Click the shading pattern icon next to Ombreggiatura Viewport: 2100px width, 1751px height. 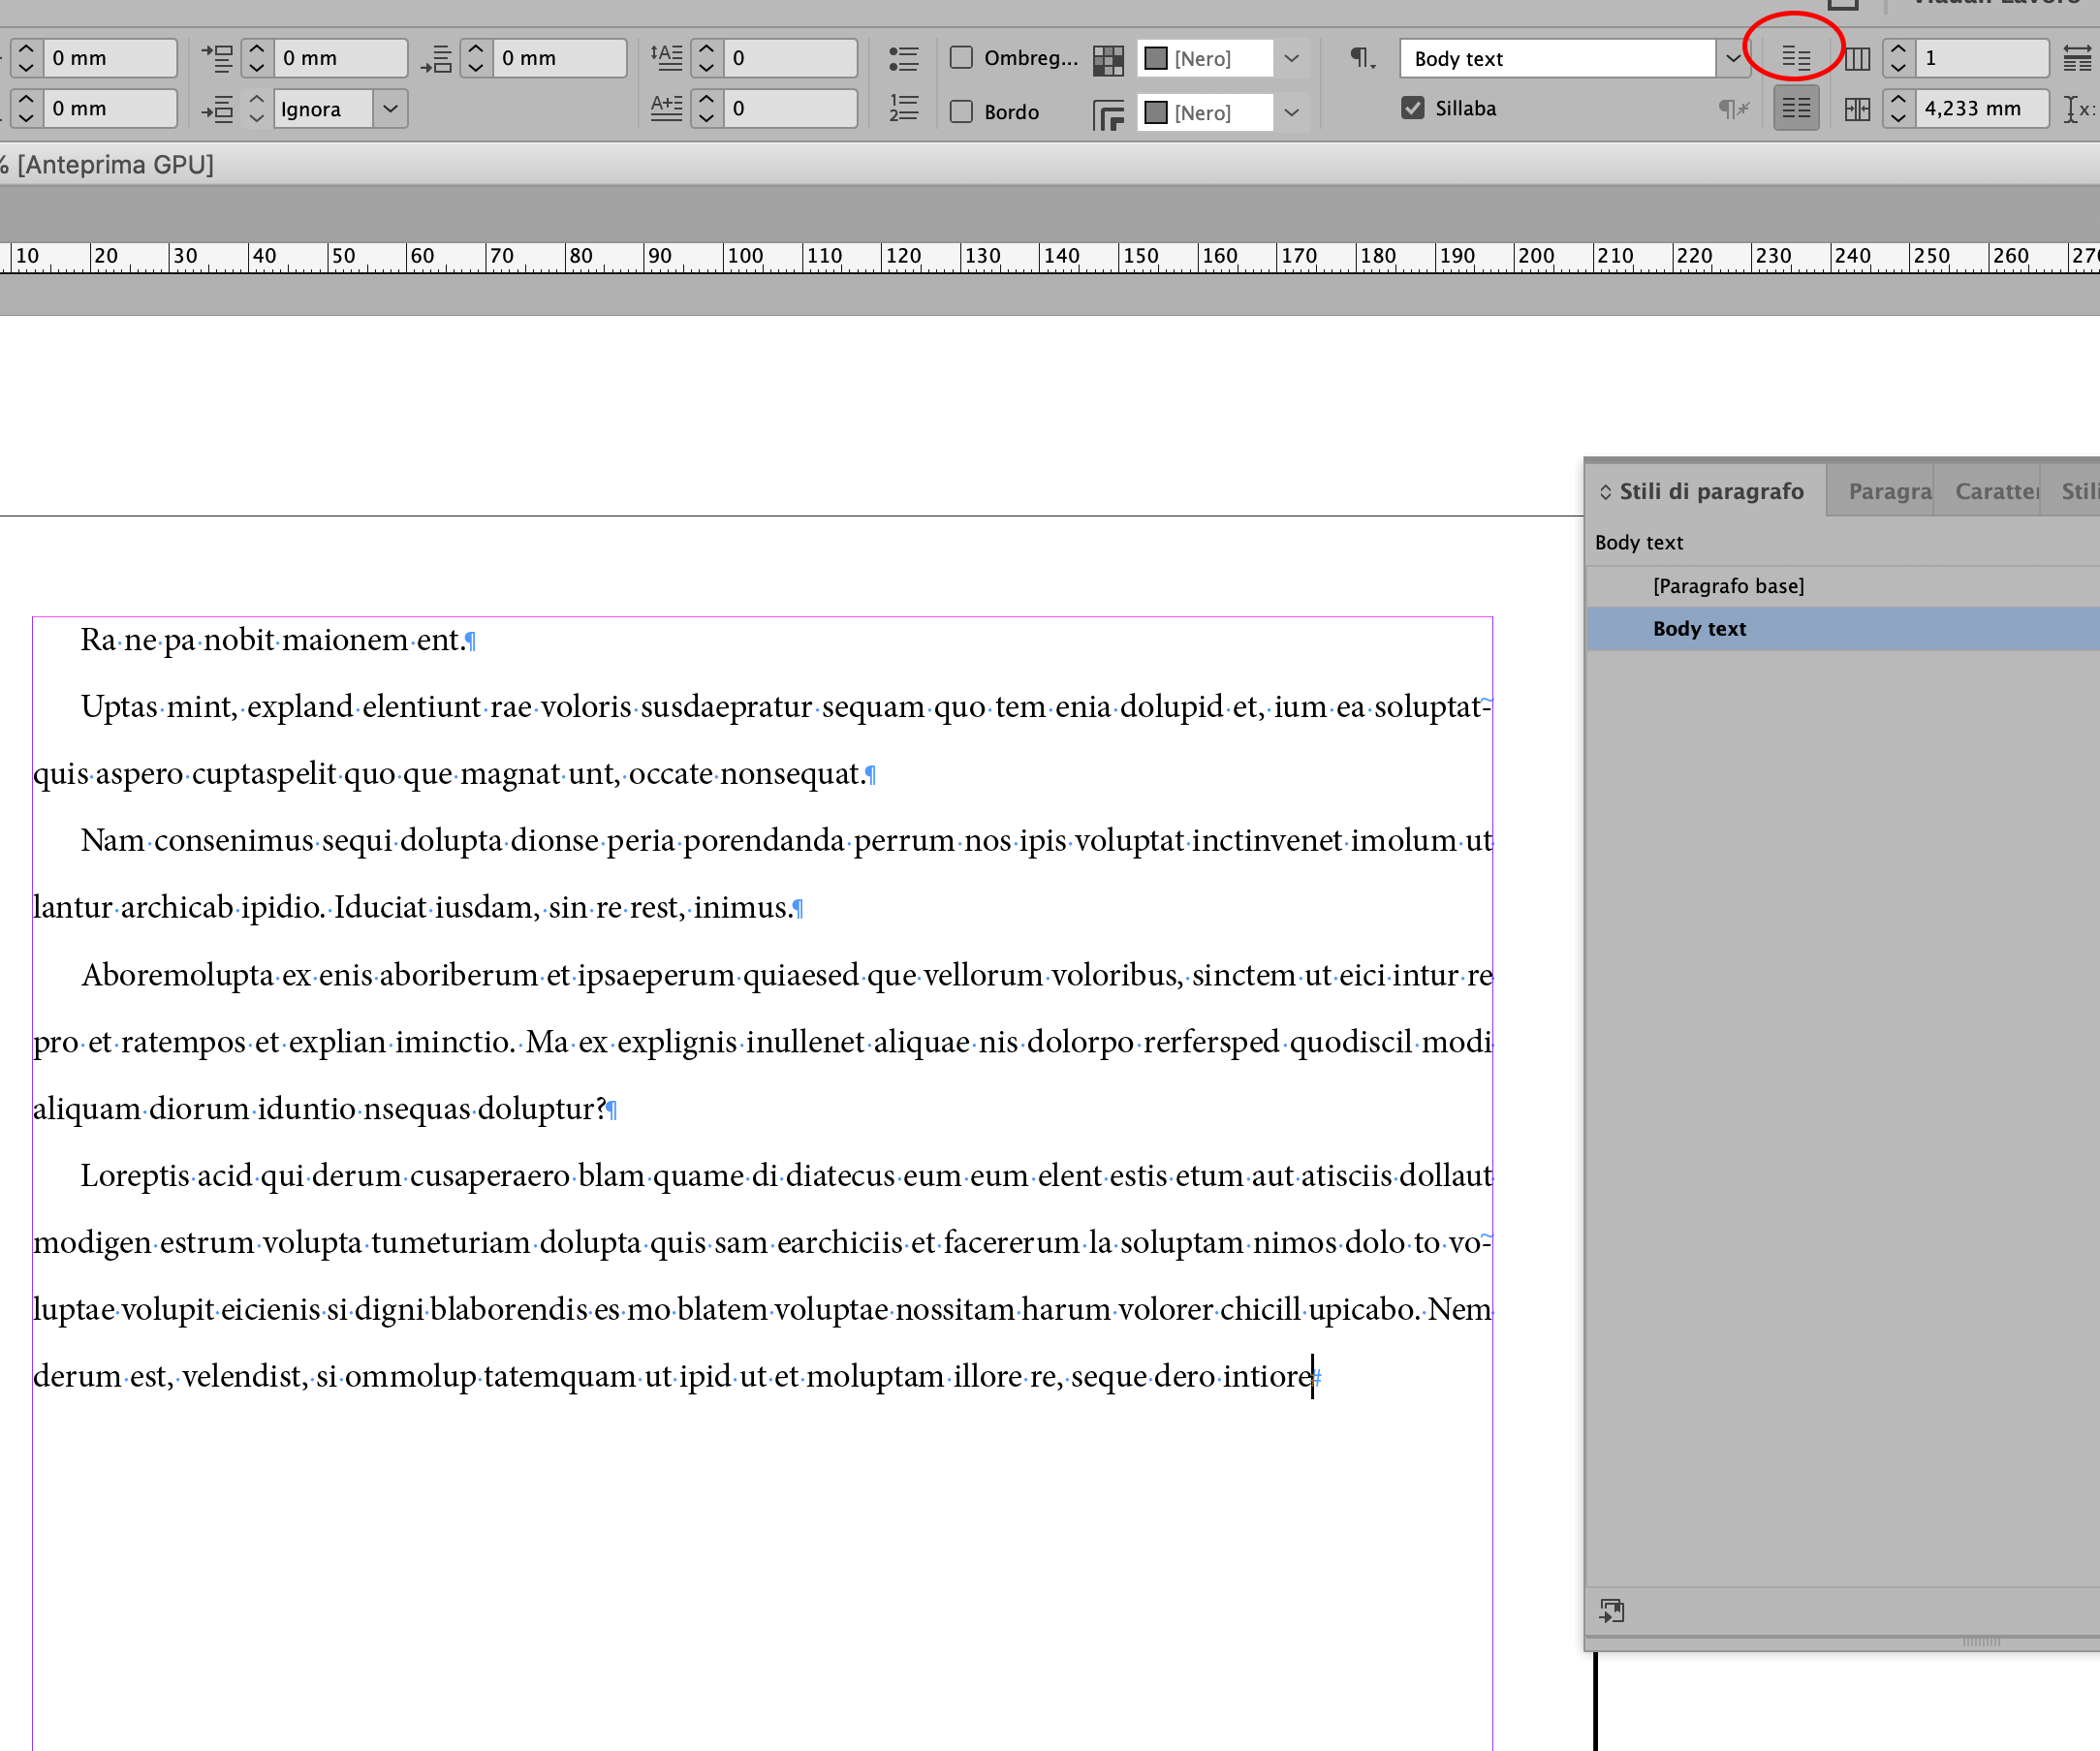pyautogui.click(x=1108, y=60)
